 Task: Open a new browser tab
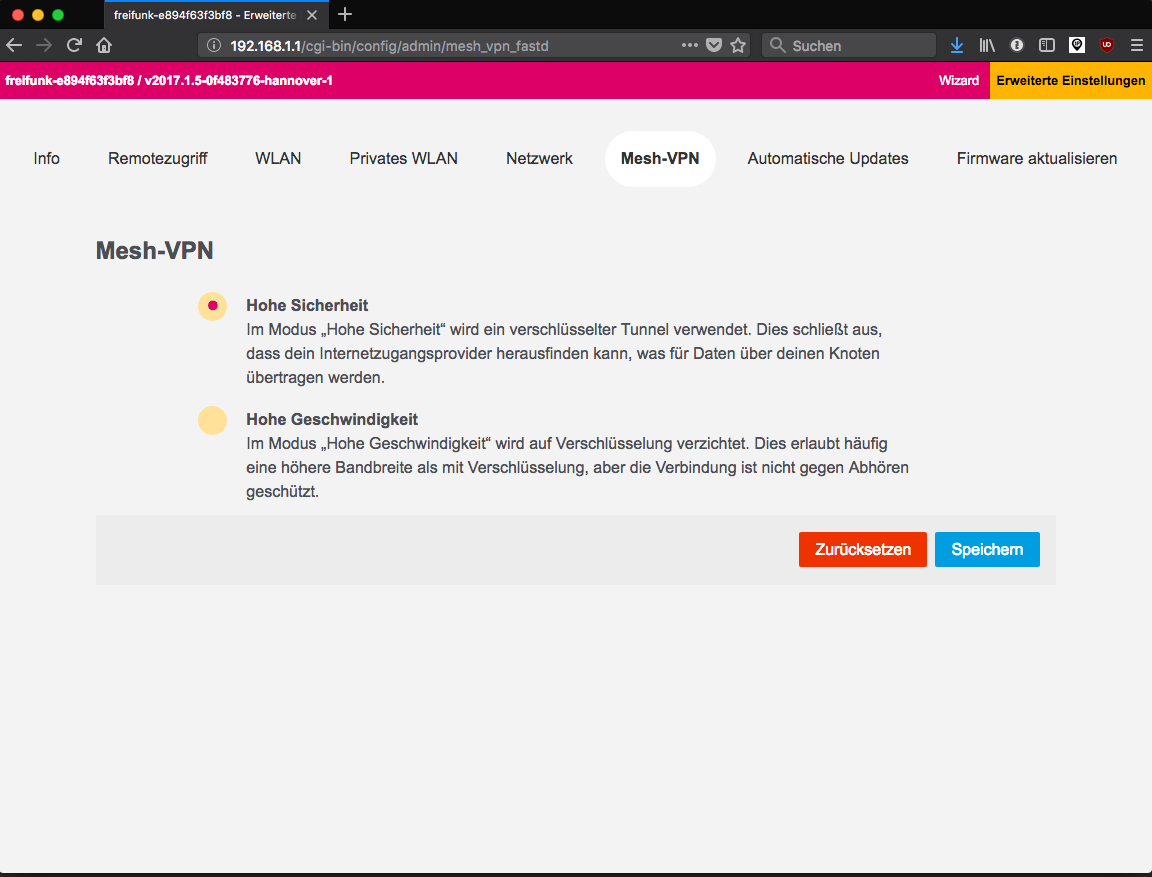346,14
